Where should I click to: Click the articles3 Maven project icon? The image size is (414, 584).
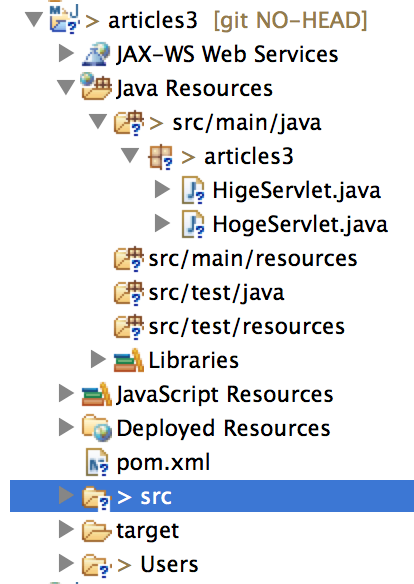[x=65, y=20]
